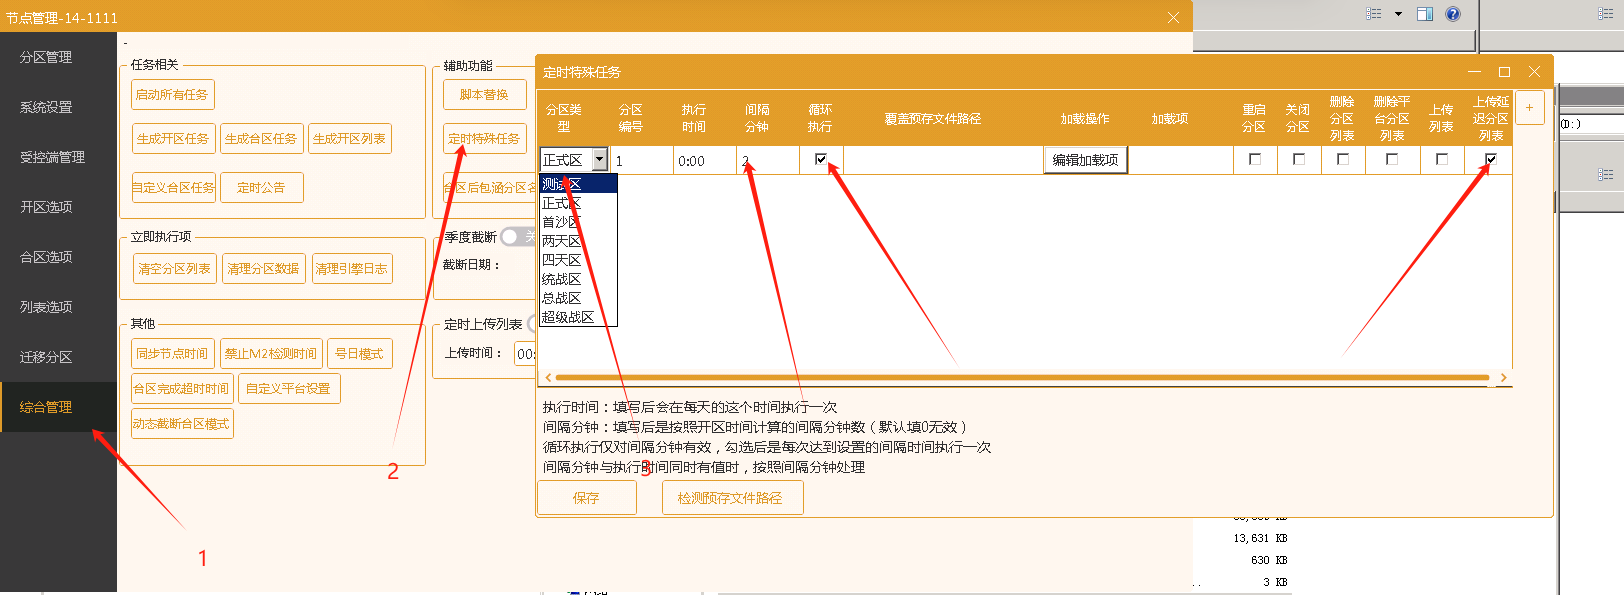Click the 分区编号 field showing 1
Viewport: 1624px width, 595px height.
tap(642, 160)
